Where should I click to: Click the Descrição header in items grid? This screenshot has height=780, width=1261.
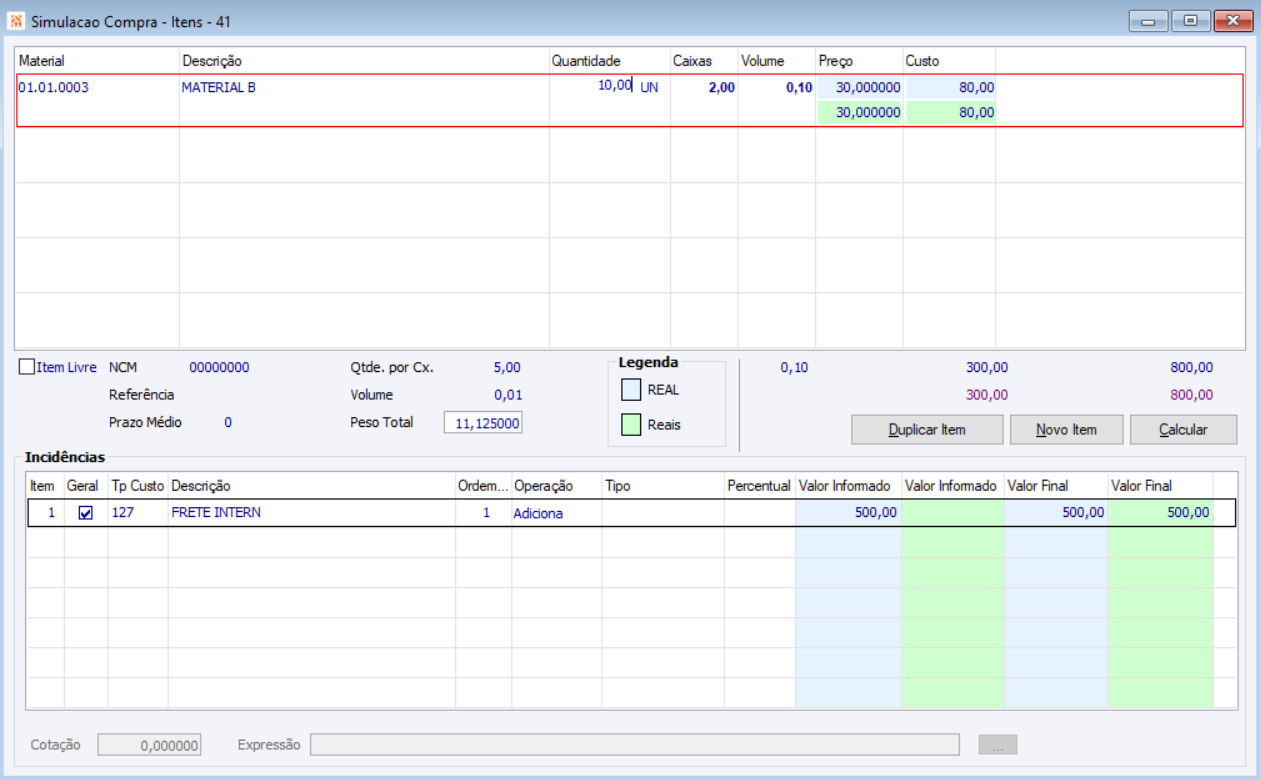(364, 61)
